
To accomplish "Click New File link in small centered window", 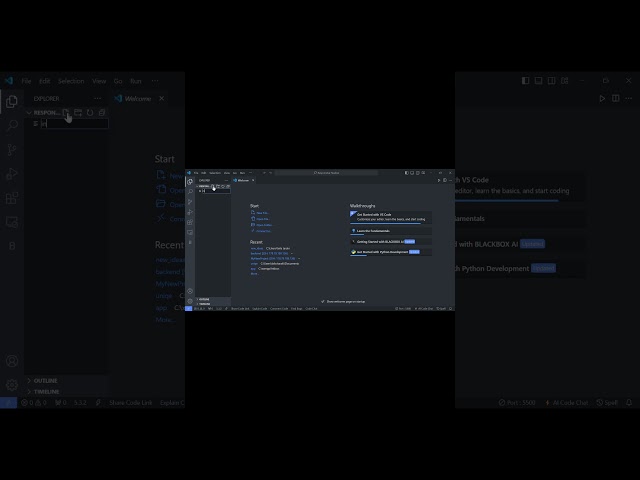I will 260,213.
